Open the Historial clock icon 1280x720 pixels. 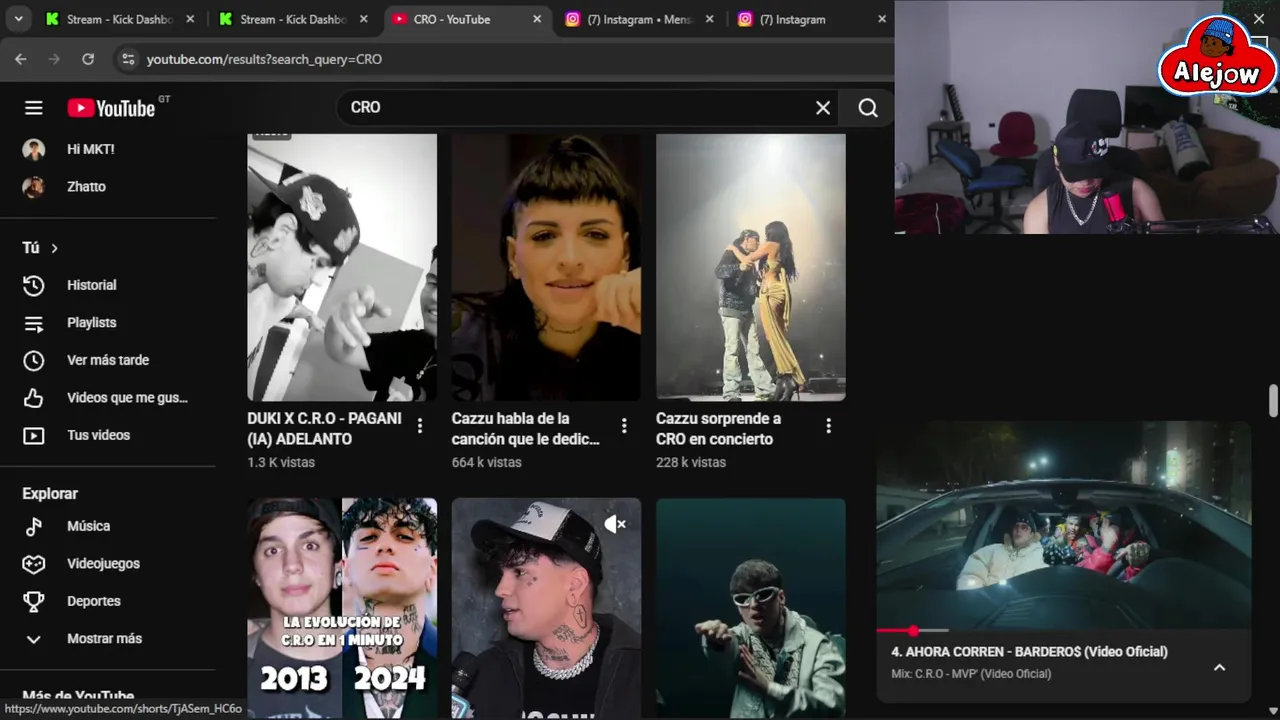coord(34,285)
